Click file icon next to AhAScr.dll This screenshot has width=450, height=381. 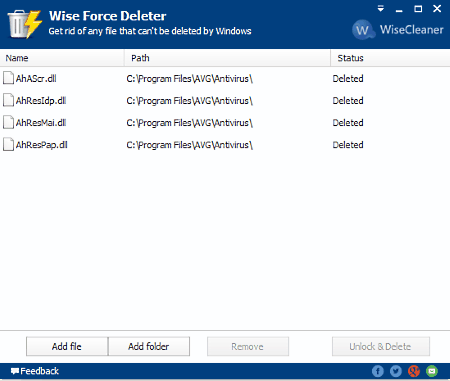pos(8,78)
